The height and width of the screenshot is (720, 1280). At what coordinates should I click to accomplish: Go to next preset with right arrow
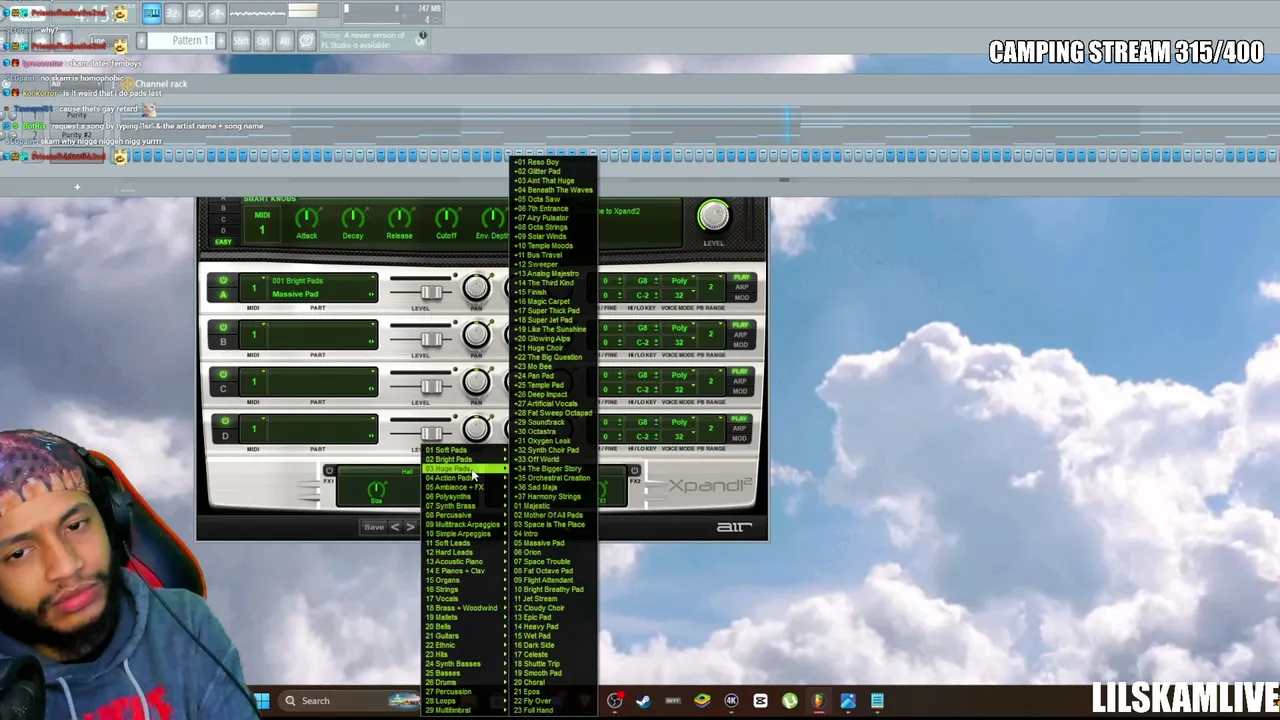point(410,527)
